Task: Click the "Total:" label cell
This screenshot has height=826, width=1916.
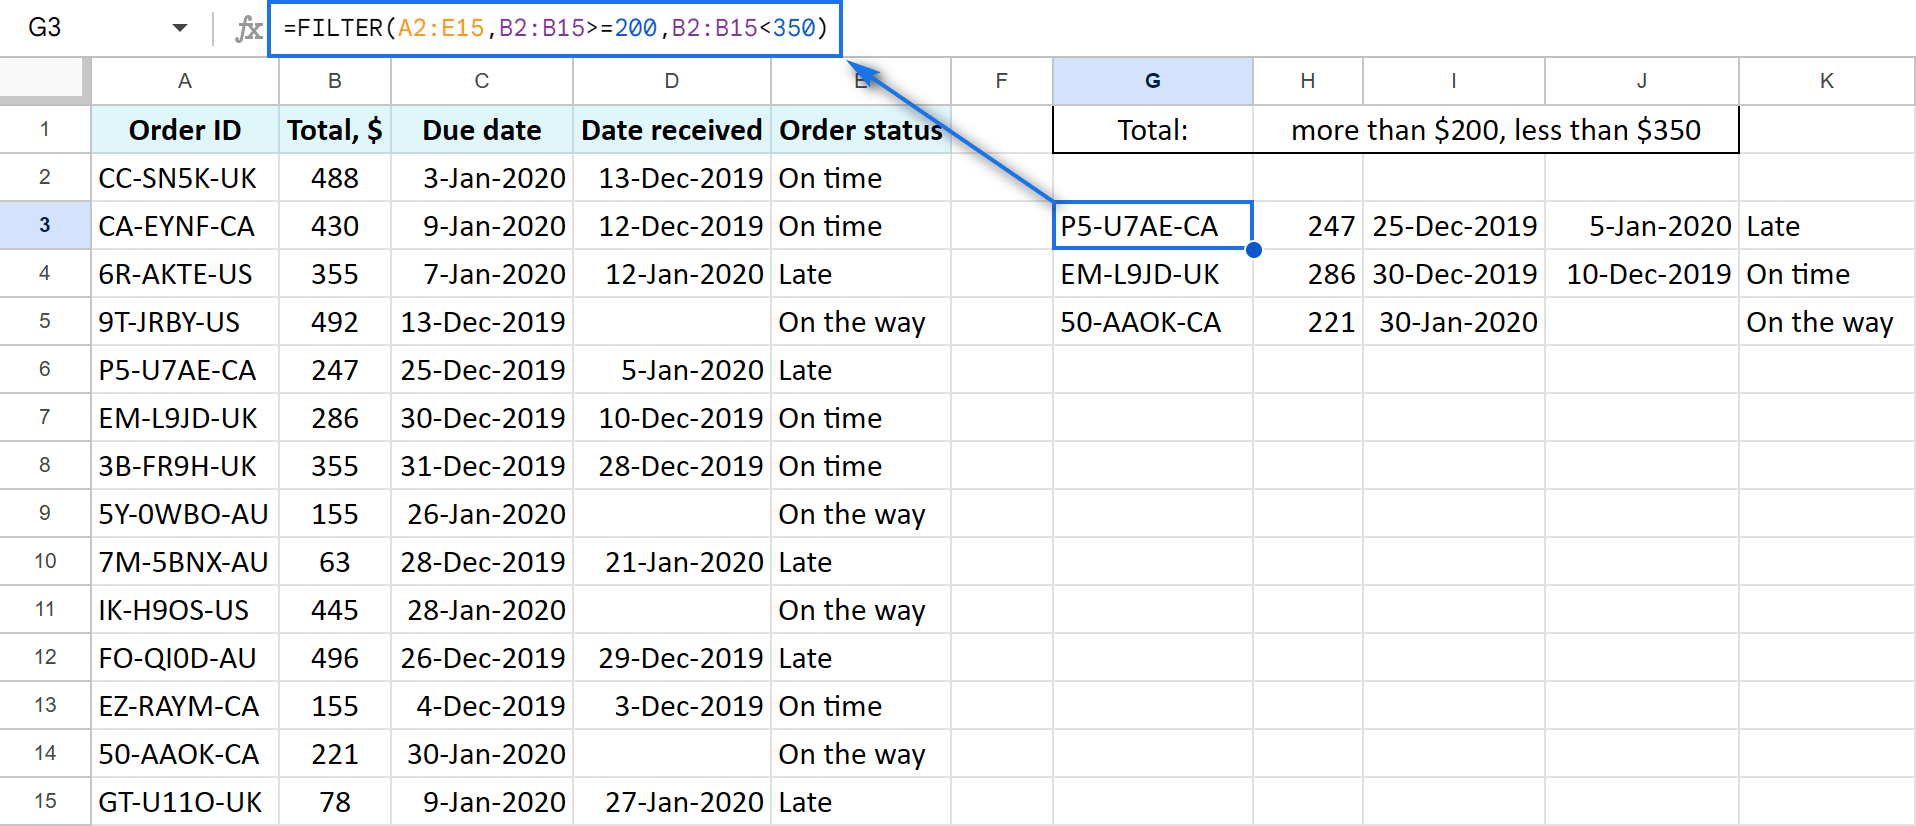Action: (x=1152, y=130)
